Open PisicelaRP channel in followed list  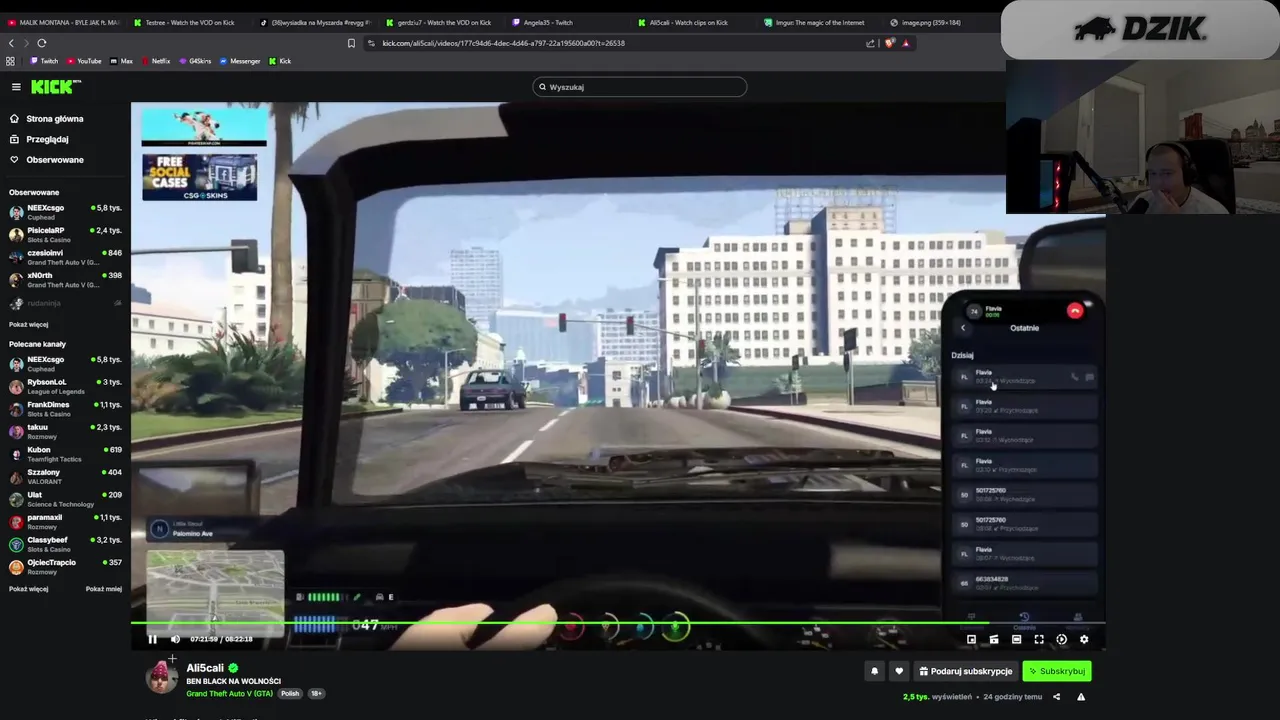[65, 235]
